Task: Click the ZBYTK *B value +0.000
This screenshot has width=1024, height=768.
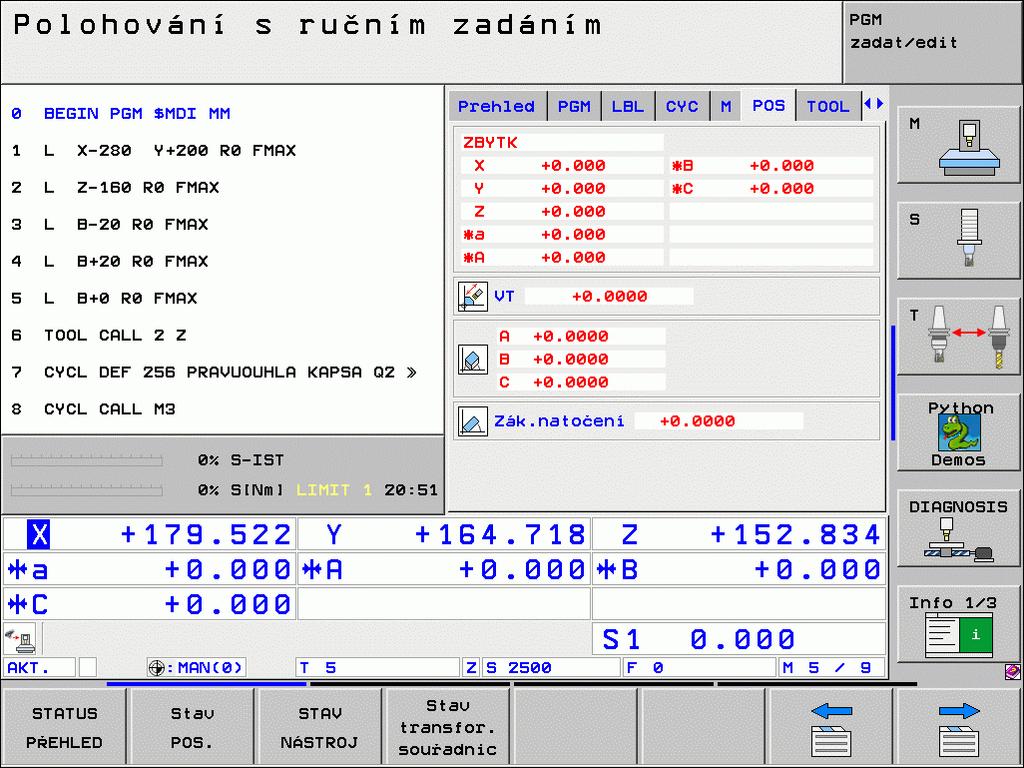Action: coord(782,166)
